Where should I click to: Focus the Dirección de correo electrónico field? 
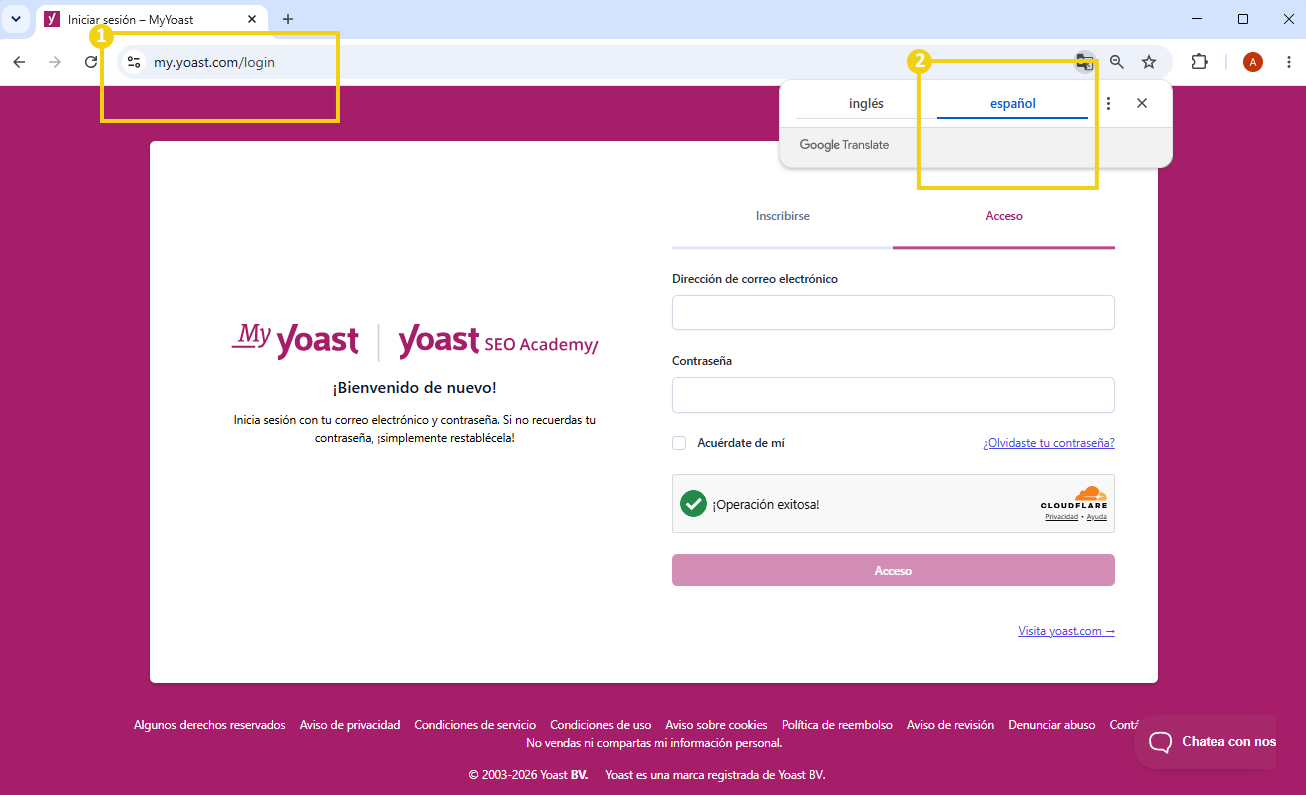[x=893, y=312]
